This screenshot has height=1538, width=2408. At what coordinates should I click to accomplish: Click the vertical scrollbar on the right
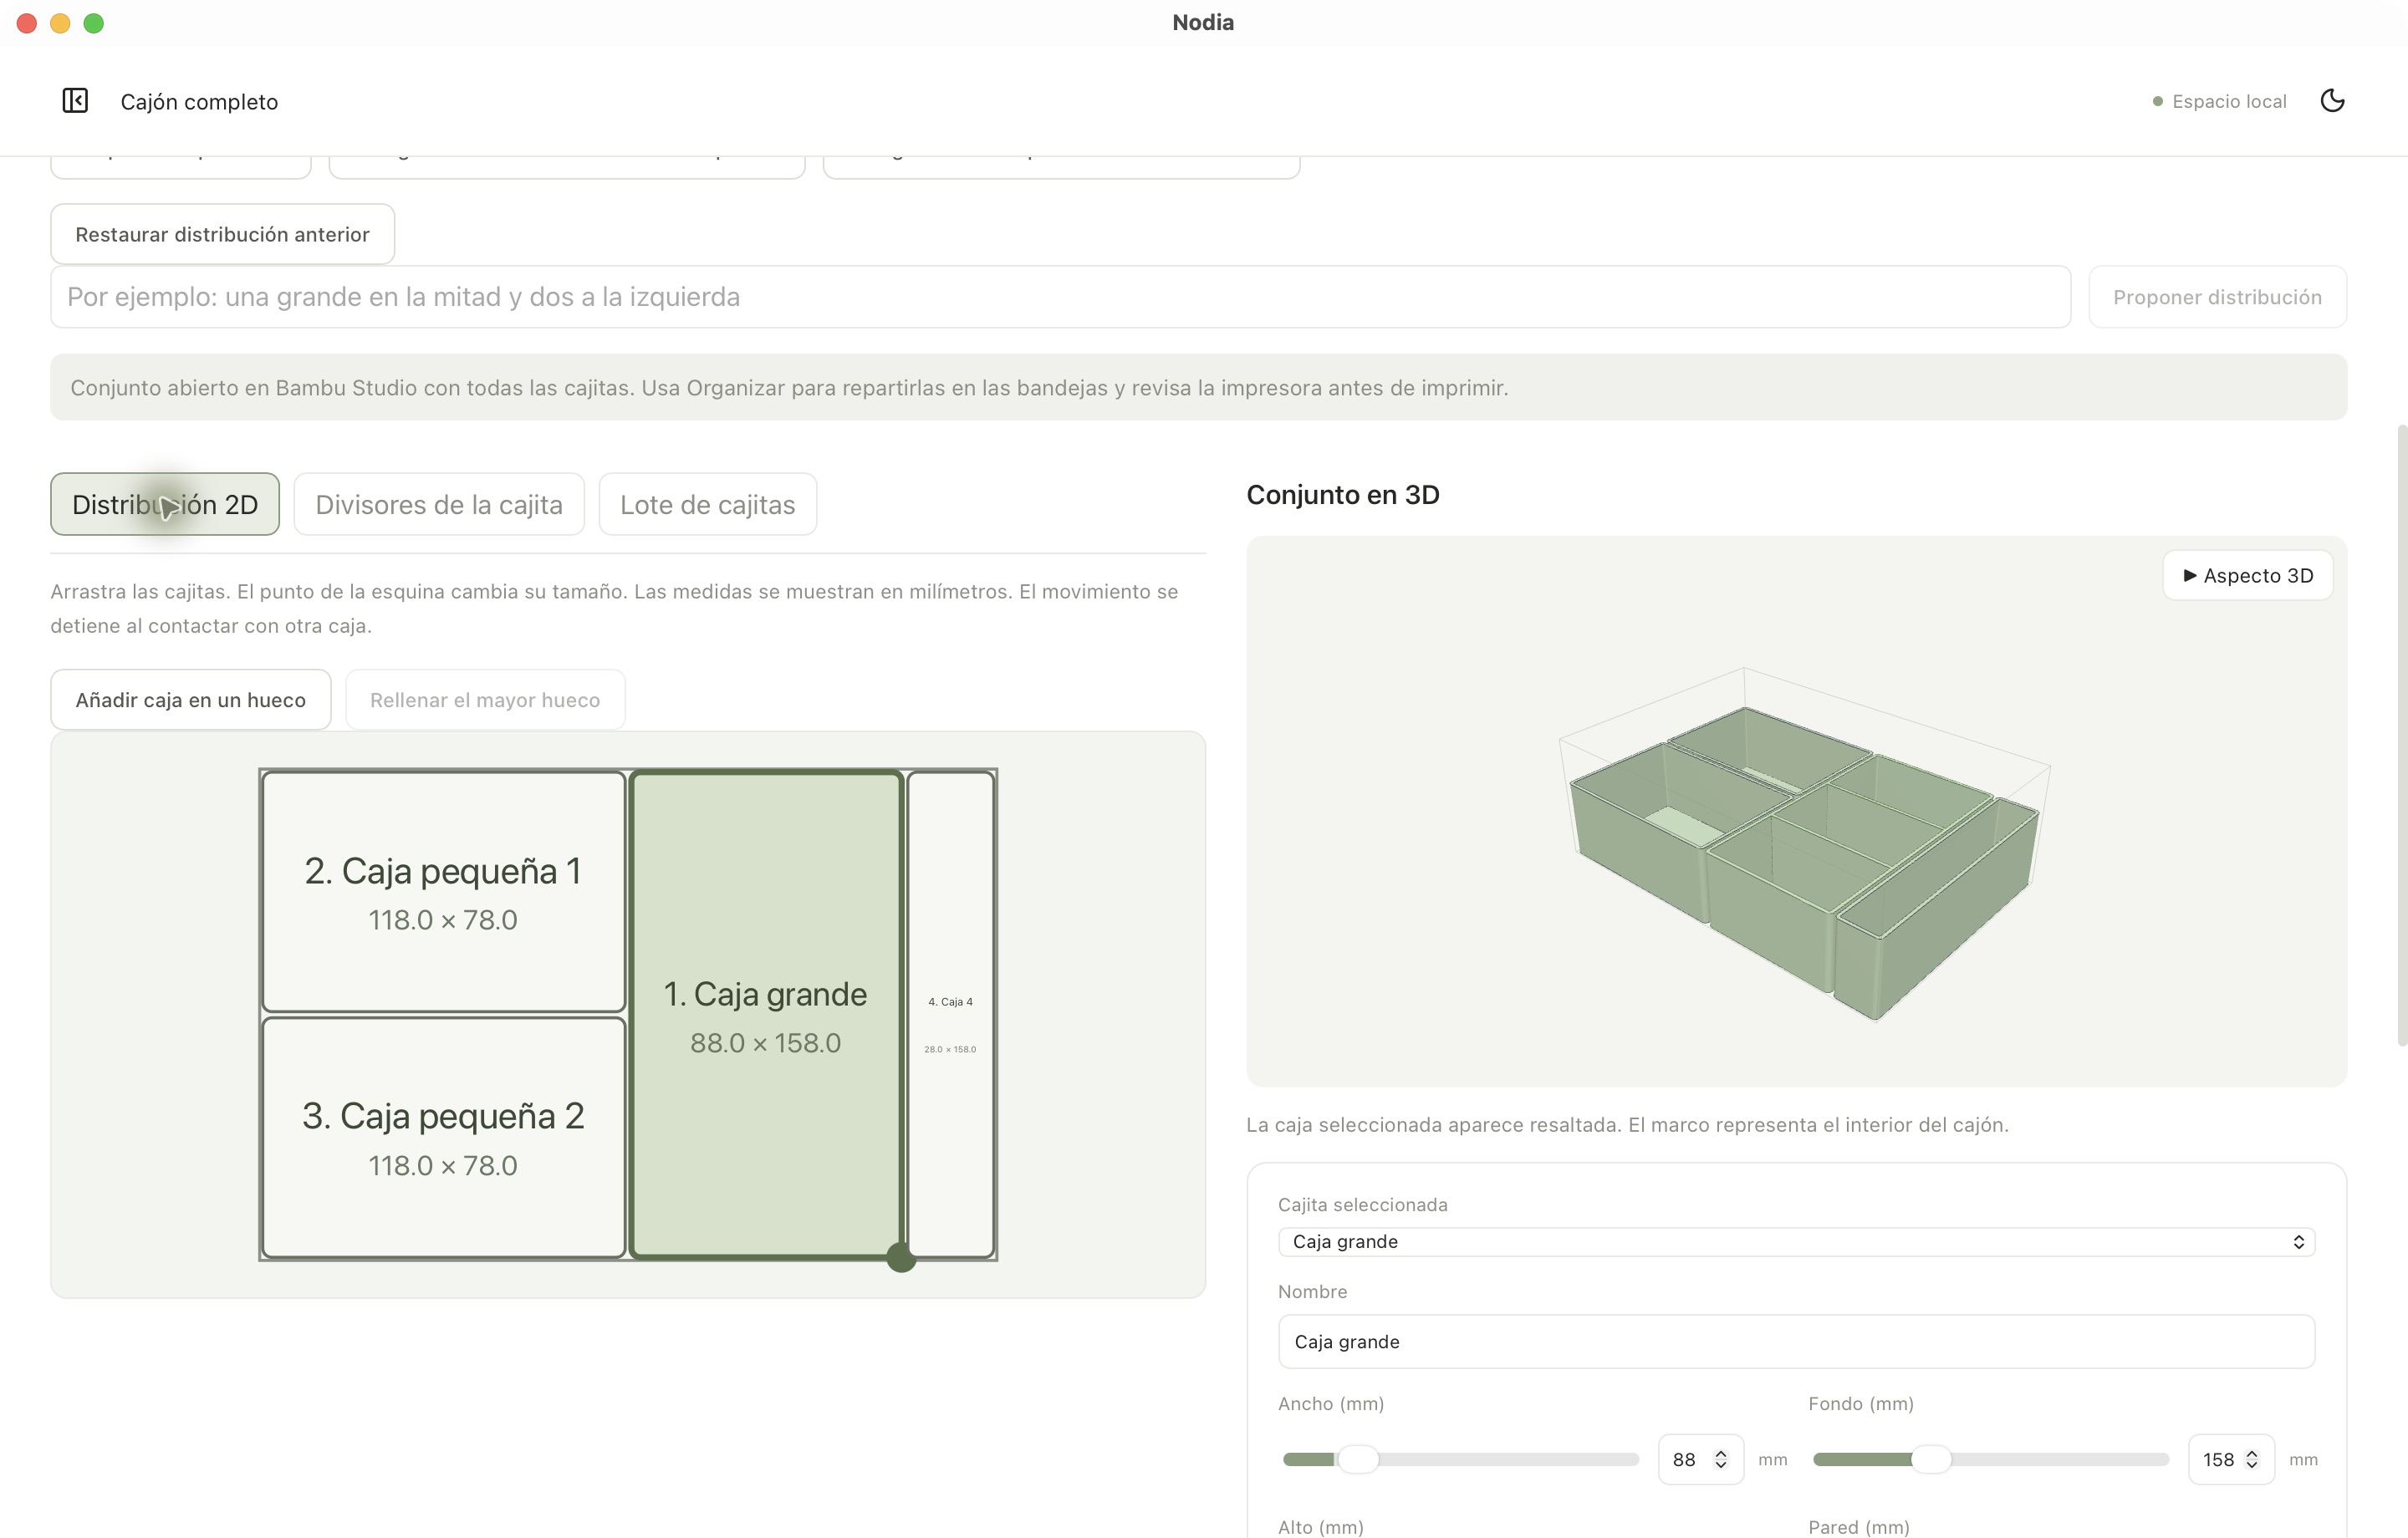tap(2401, 735)
